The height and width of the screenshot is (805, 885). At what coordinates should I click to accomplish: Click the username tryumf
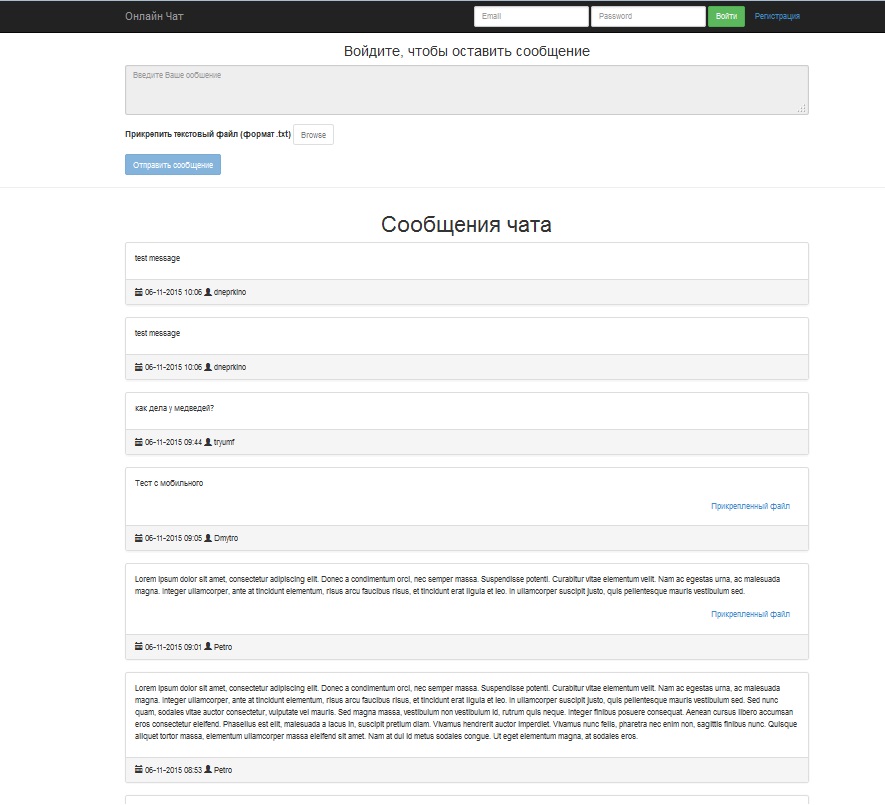point(224,443)
